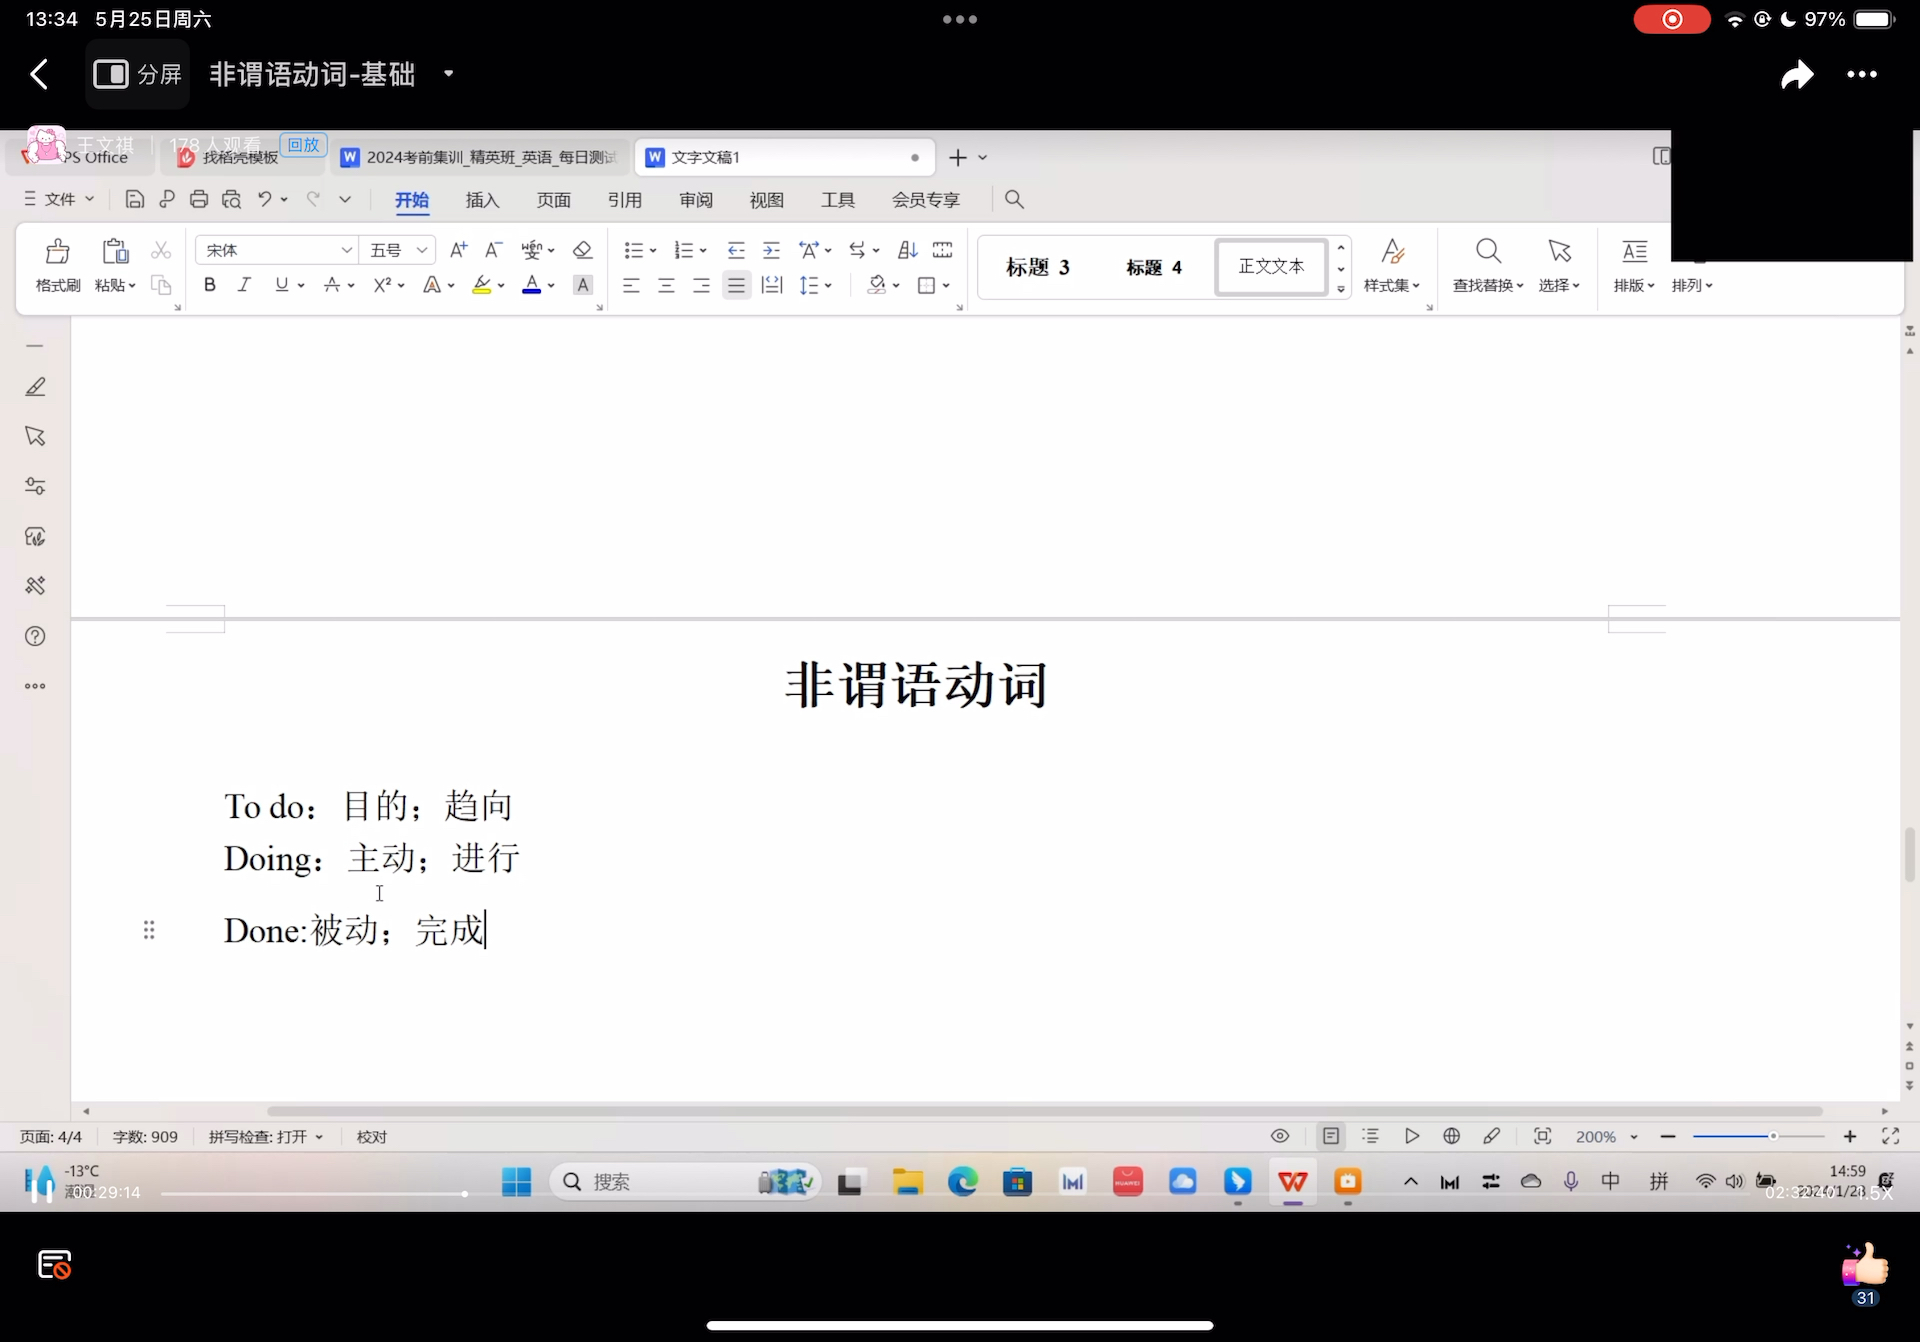Click the full screen icon in status bar
Image resolution: width=1920 pixels, height=1342 pixels.
pos(1890,1136)
